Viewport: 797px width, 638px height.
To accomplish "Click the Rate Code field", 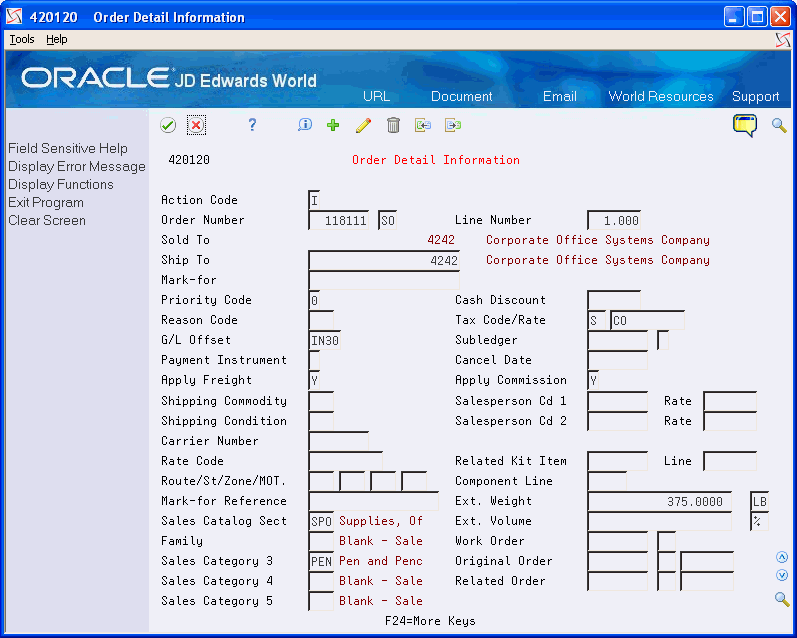I will 345,461.
